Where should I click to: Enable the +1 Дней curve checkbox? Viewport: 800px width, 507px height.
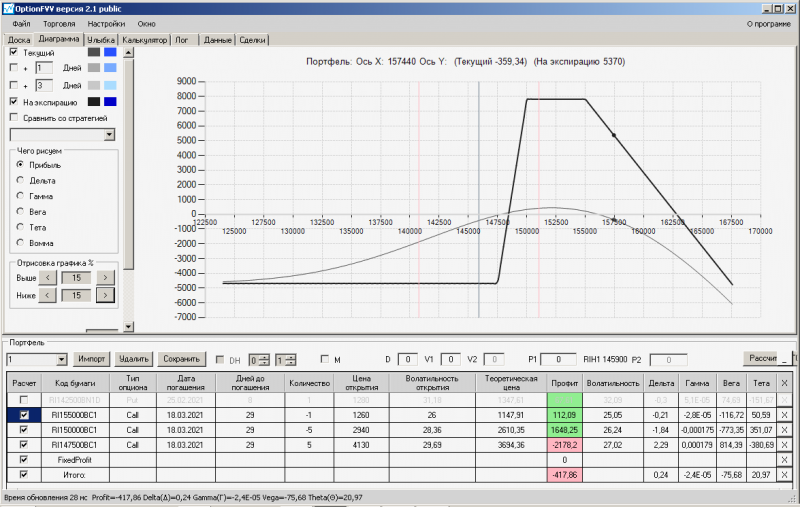coord(14,67)
